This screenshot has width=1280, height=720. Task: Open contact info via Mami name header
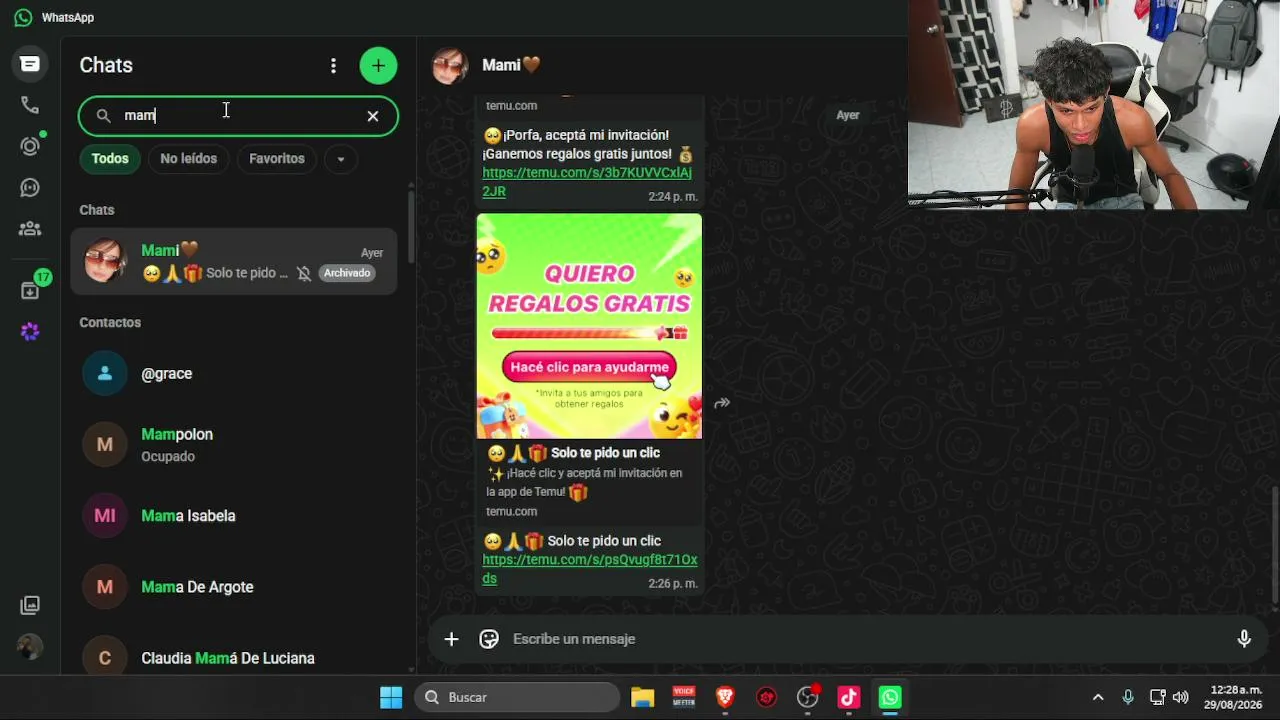click(511, 65)
